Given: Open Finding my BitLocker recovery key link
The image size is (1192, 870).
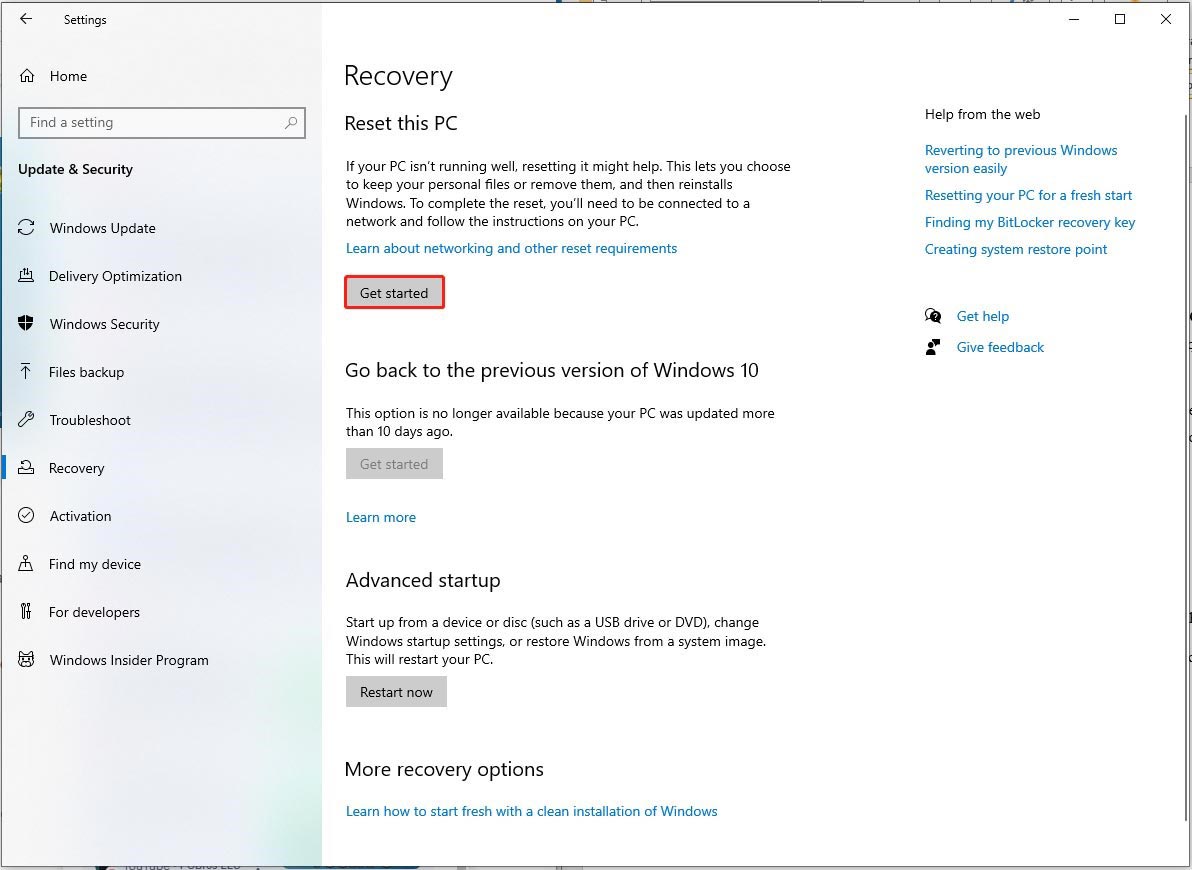Looking at the screenshot, I should coord(1030,222).
